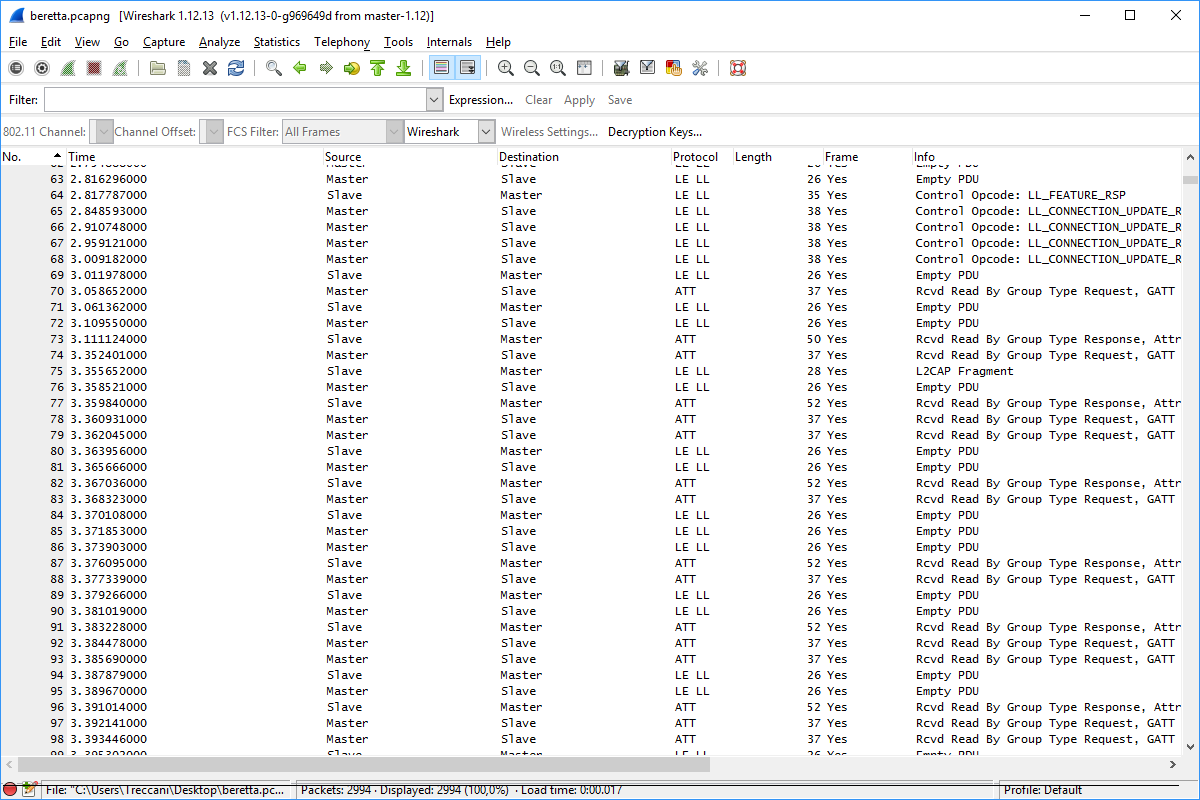Open Wireless Settings...
This screenshot has width=1200, height=800.
coord(549,132)
